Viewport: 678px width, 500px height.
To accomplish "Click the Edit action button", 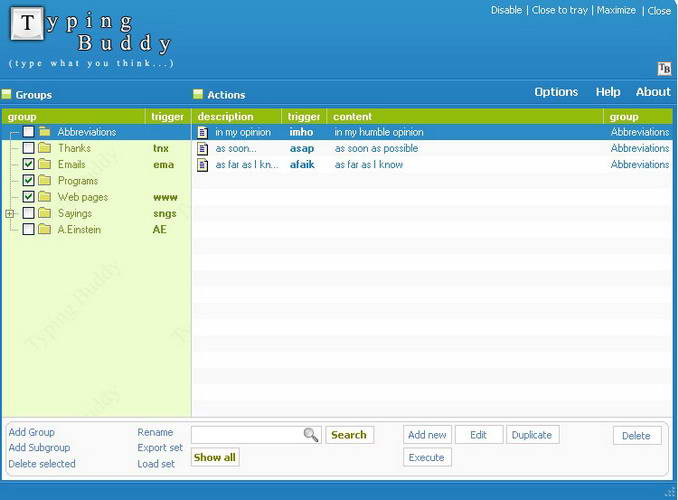I will pyautogui.click(x=479, y=435).
